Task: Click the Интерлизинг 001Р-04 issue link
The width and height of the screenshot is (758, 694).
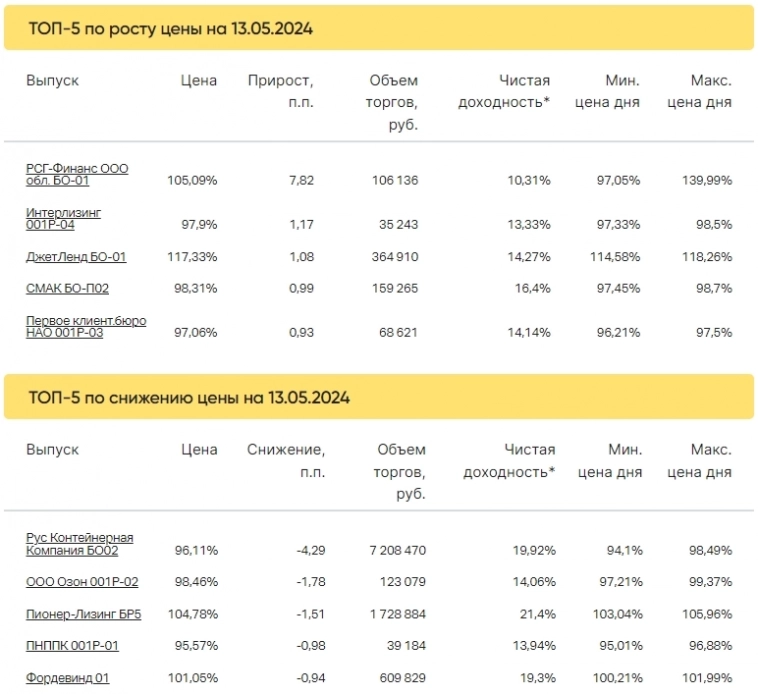Action: pos(63,218)
